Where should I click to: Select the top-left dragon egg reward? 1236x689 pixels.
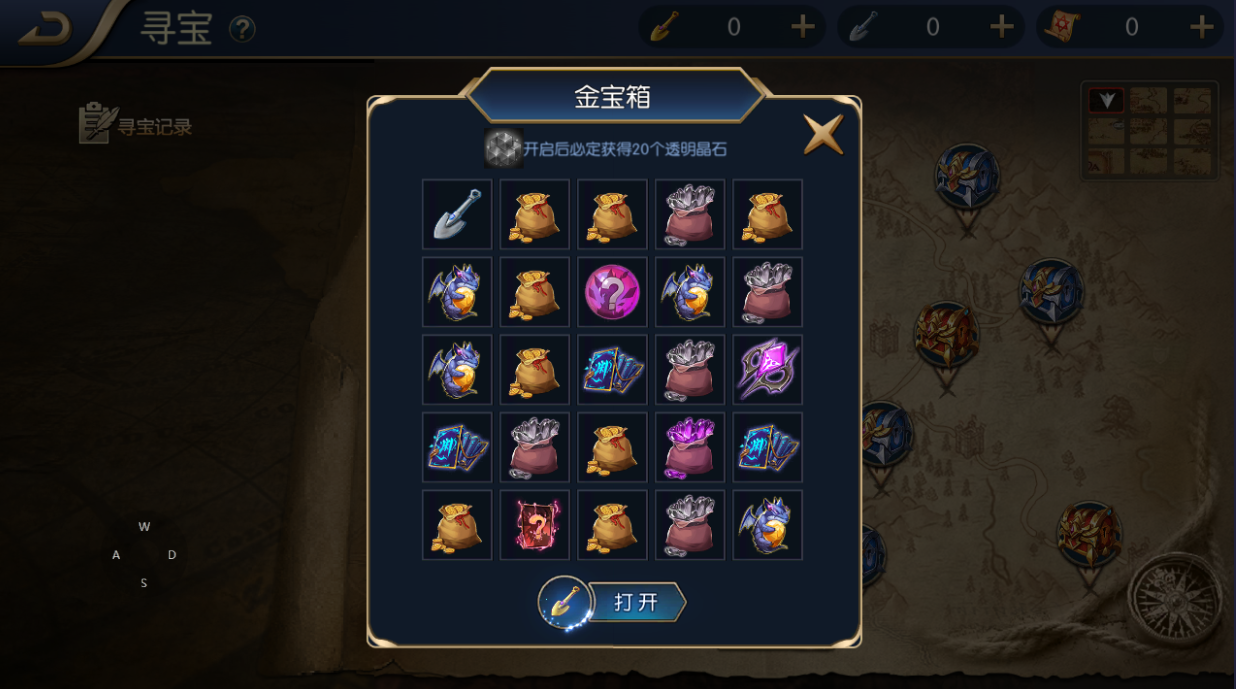click(x=457, y=292)
